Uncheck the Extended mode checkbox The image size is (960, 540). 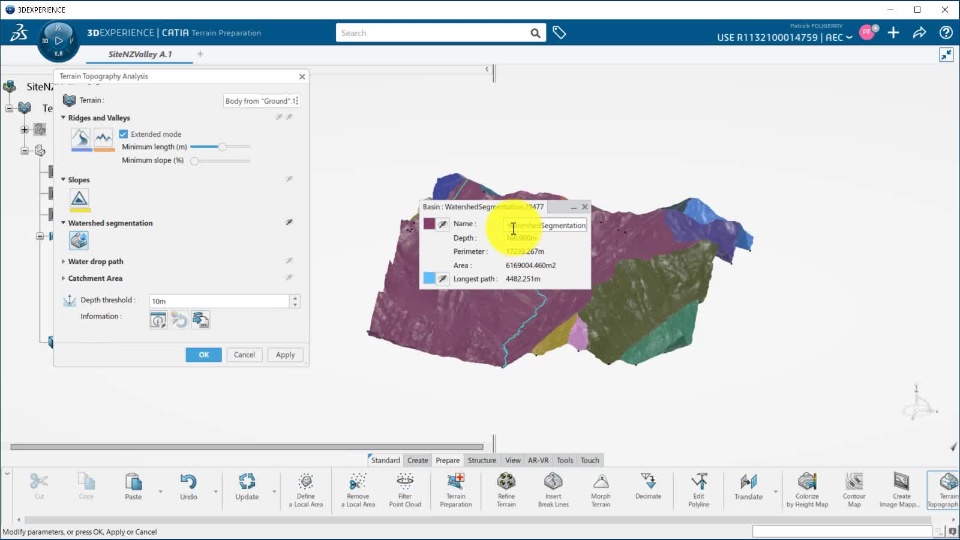point(124,134)
